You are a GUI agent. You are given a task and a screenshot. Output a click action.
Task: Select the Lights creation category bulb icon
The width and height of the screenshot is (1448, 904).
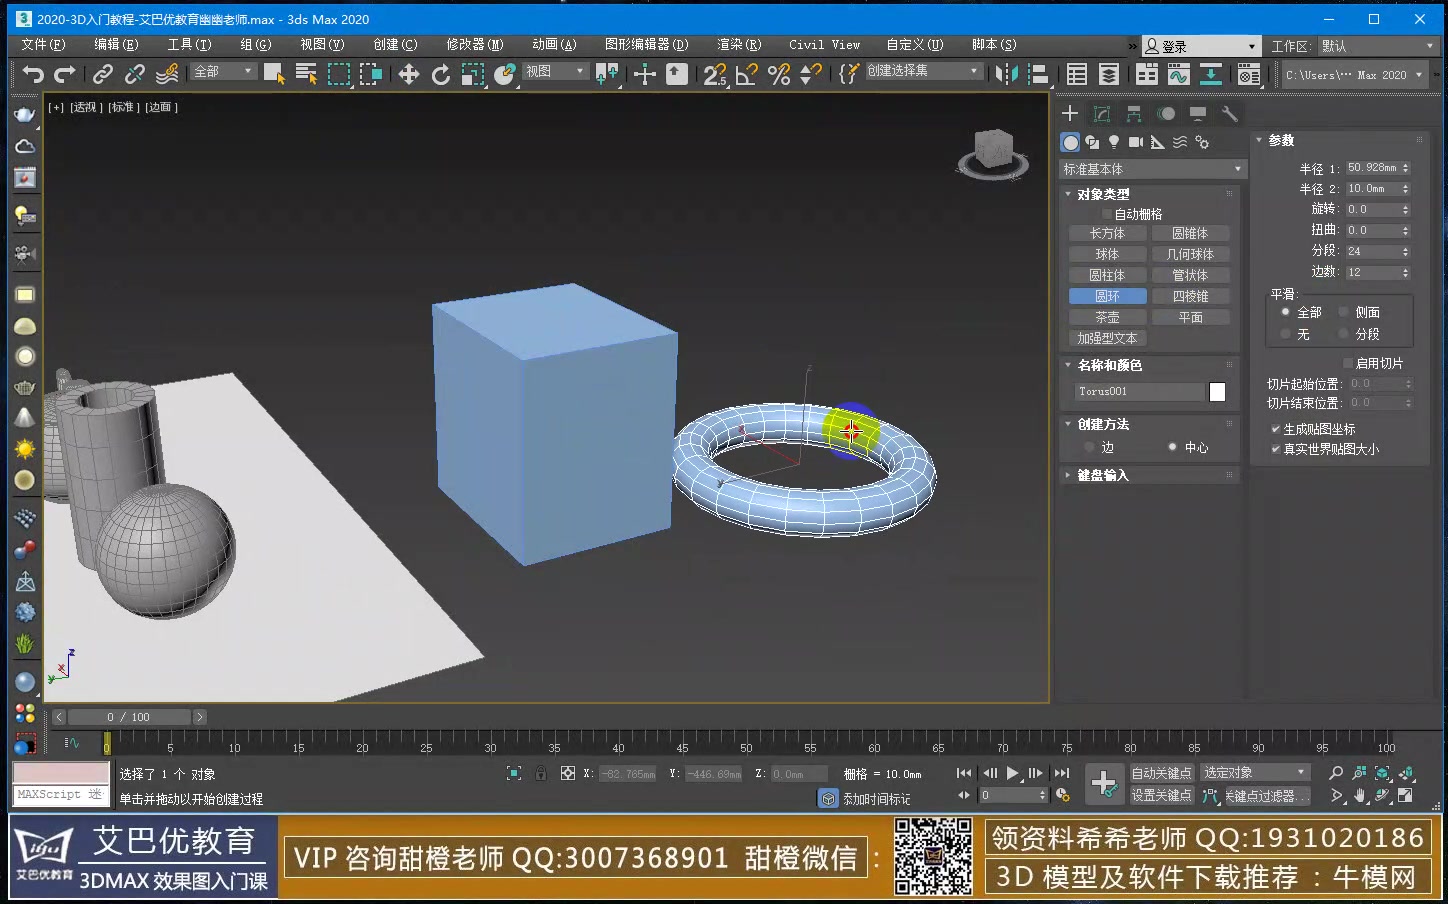pyautogui.click(x=1112, y=142)
